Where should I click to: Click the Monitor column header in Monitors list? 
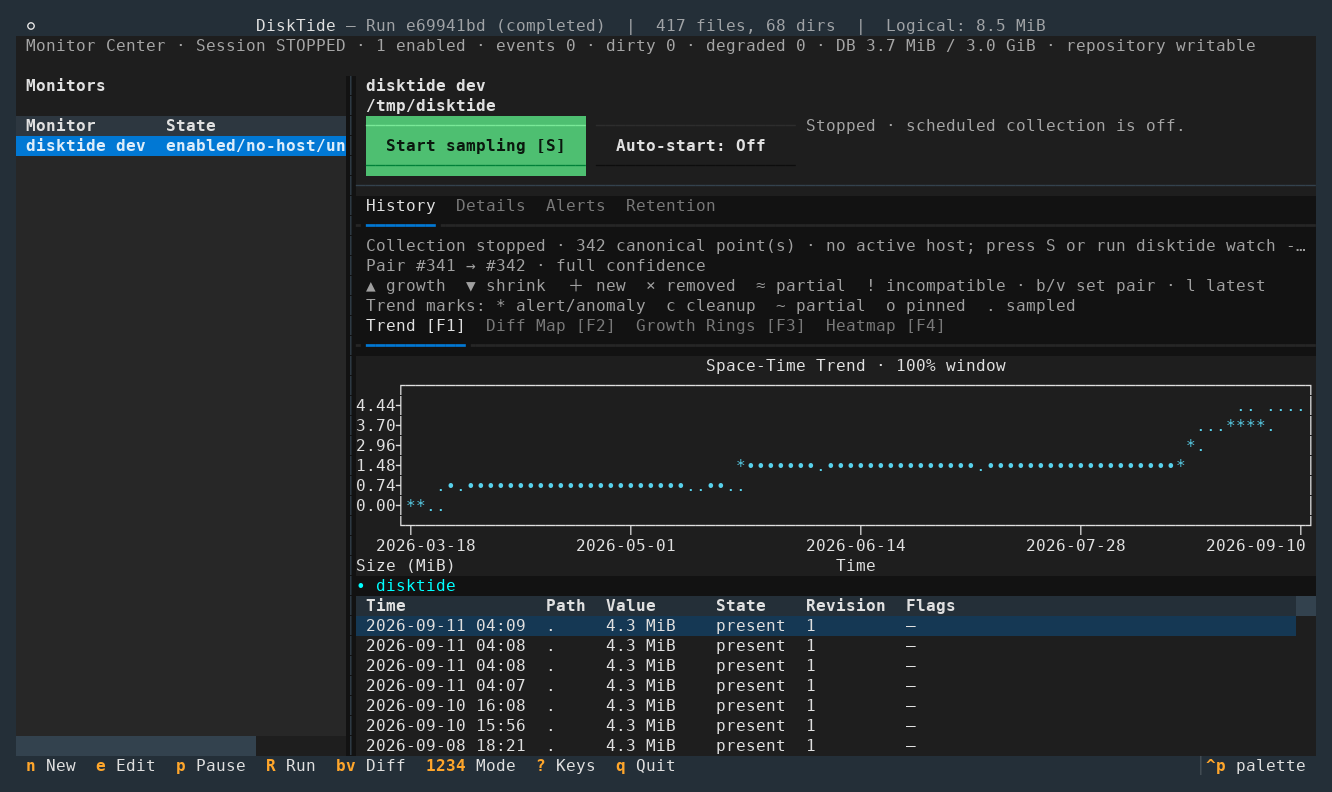click(61, 126)
